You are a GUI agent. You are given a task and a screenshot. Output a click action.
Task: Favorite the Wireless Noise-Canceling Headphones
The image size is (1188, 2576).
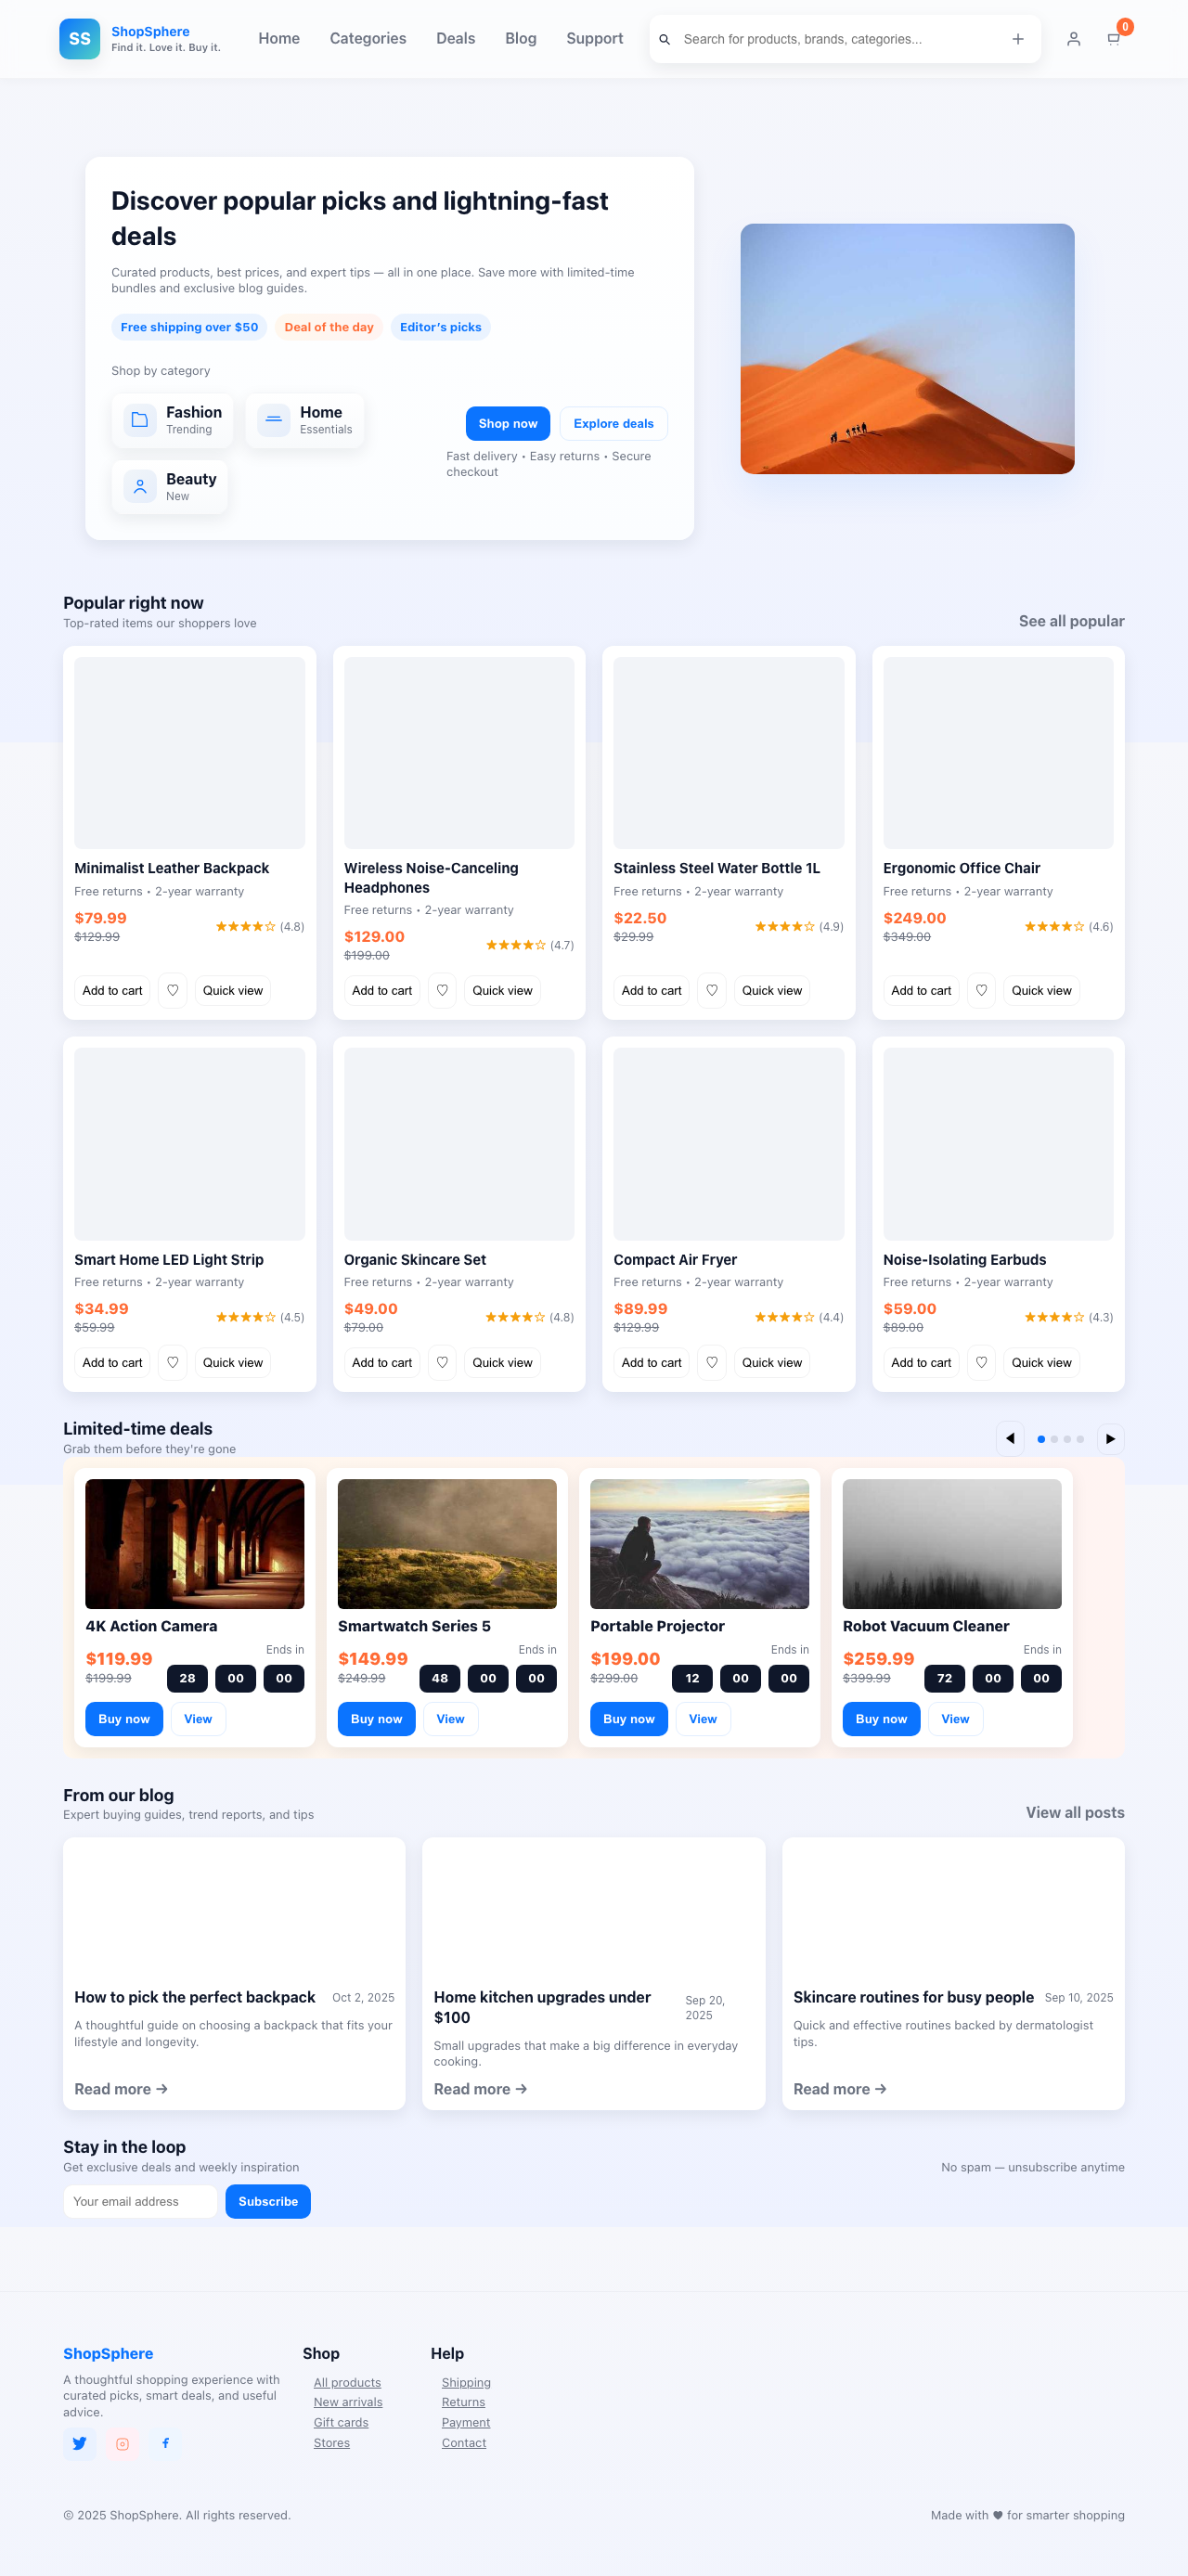(442, 990)
